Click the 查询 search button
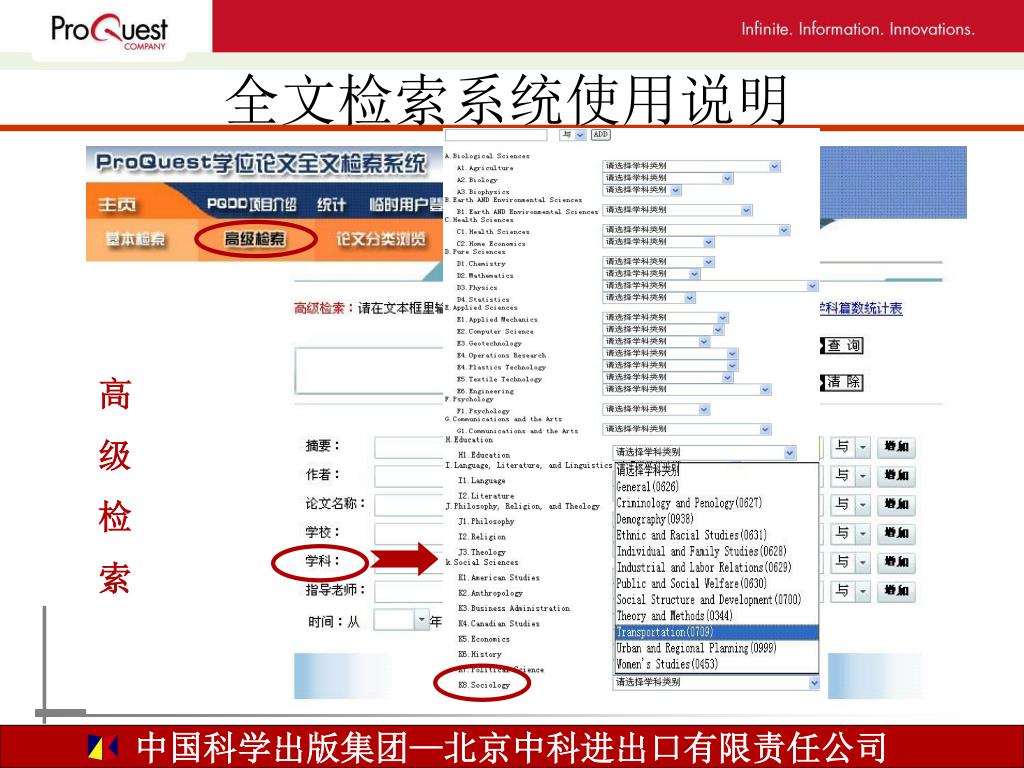The image size is (1024, 768). [x=842, y=345]
